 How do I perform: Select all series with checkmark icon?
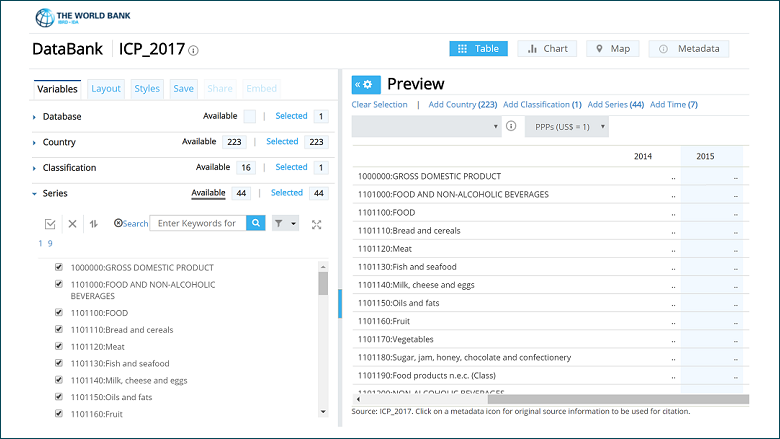pos(50,224)
